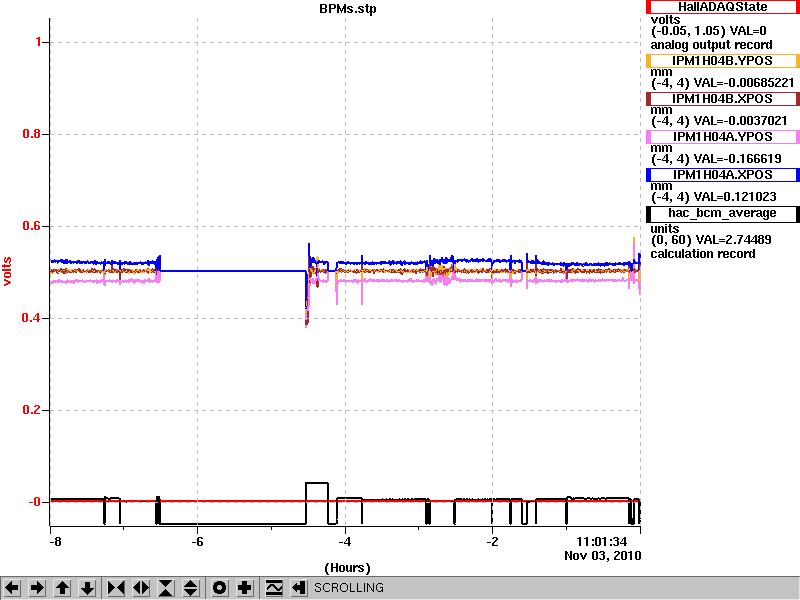800x600 pixels.
Task: Click the horizontal outward-arrows zoom icon
Action: click(x=141, y=588)
